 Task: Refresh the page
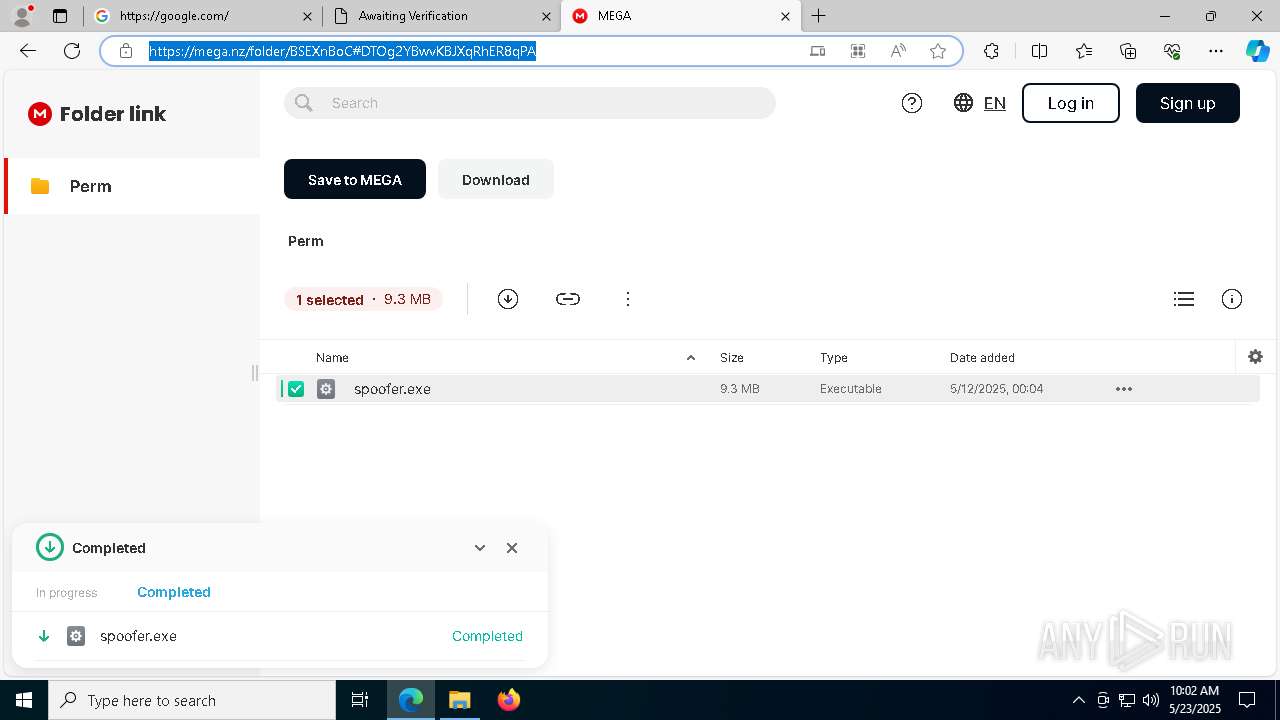(x=72, y=51)
